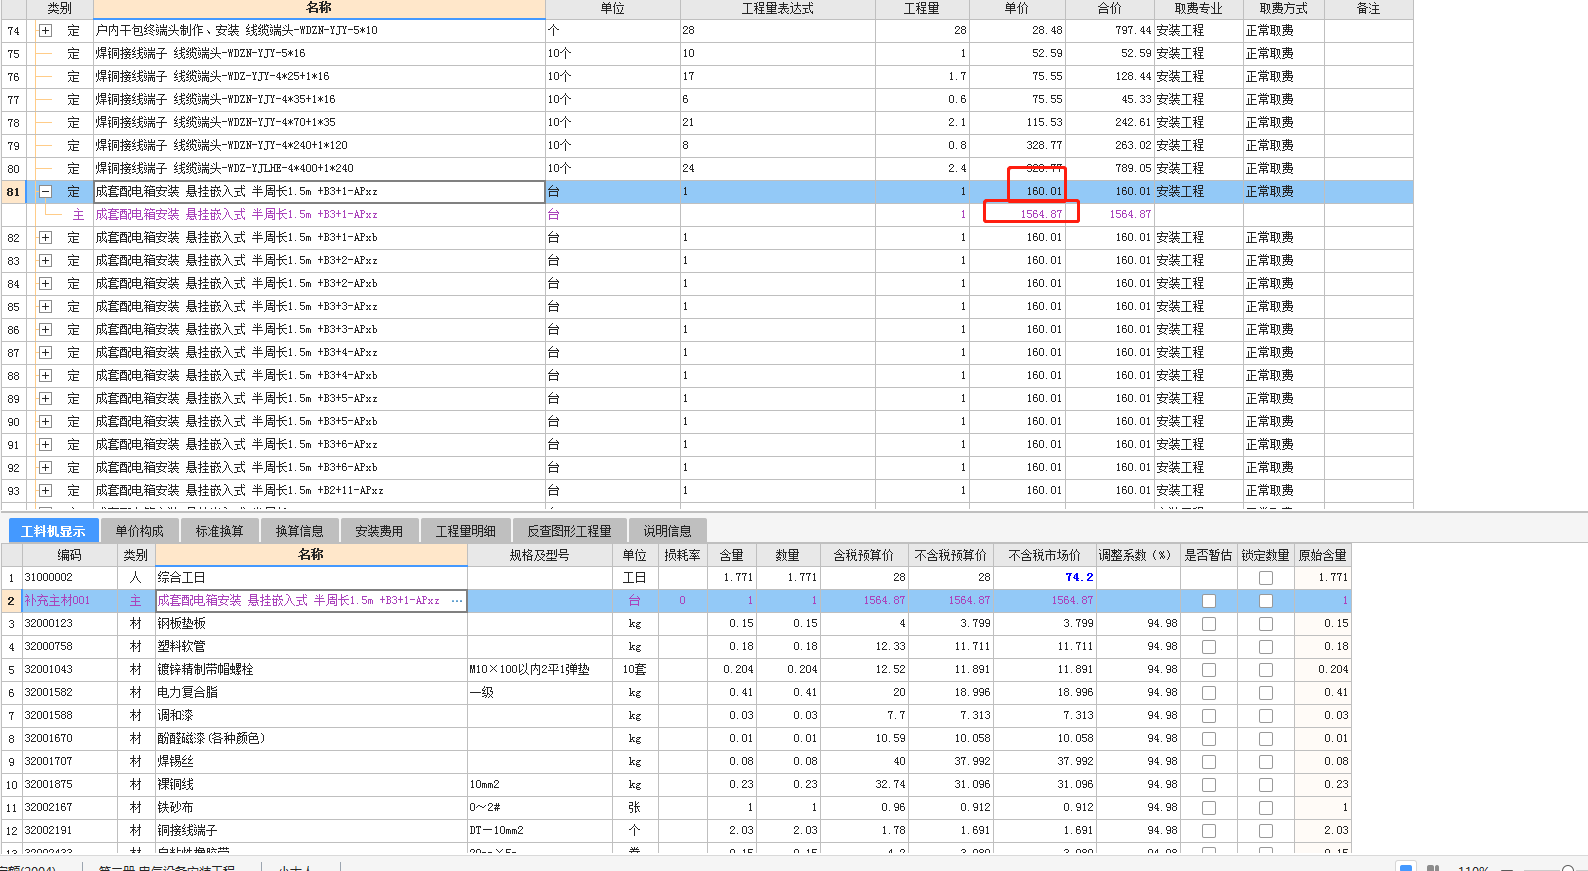Click the 不含税市场价 column header
Viewport: 1588px width, 871px height.
(x=1044, y=555)
